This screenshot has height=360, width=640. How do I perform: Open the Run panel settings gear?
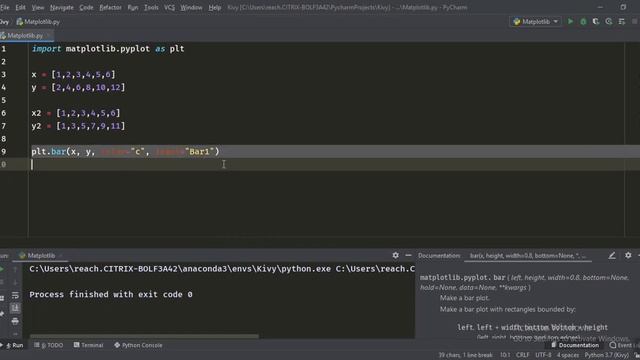[x=396, y=256]
